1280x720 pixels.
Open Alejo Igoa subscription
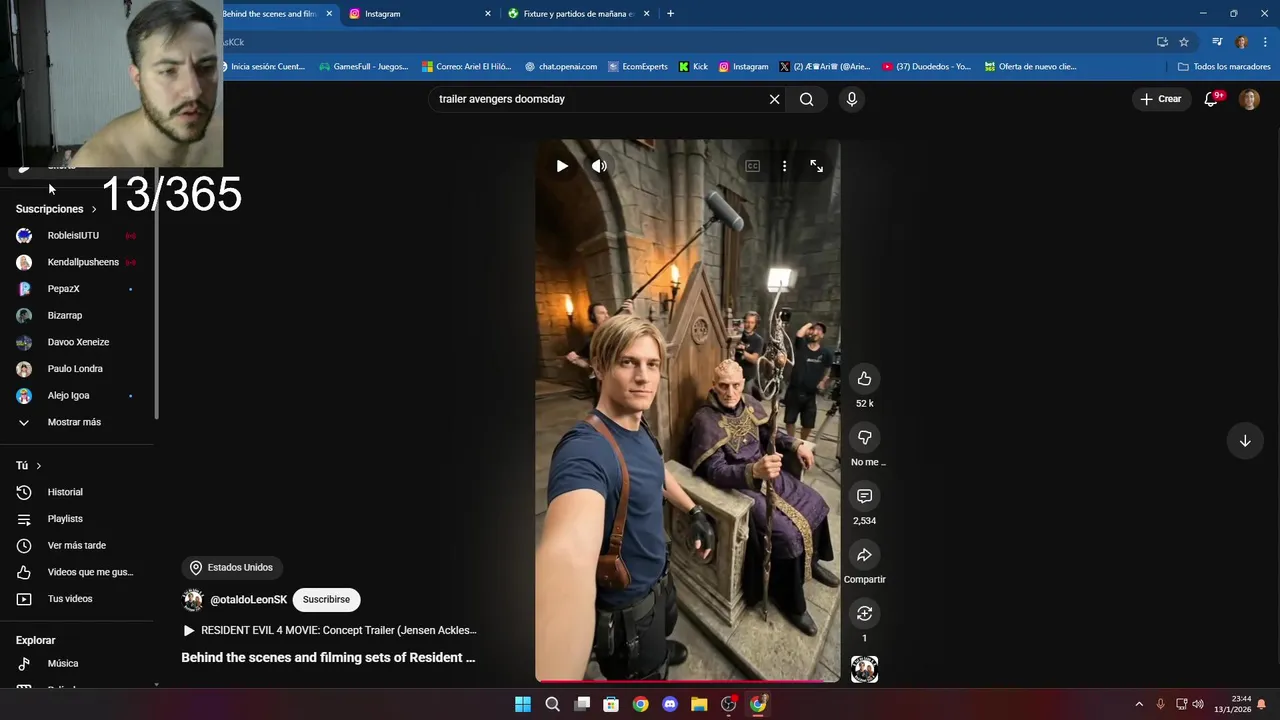pos(77,395)
